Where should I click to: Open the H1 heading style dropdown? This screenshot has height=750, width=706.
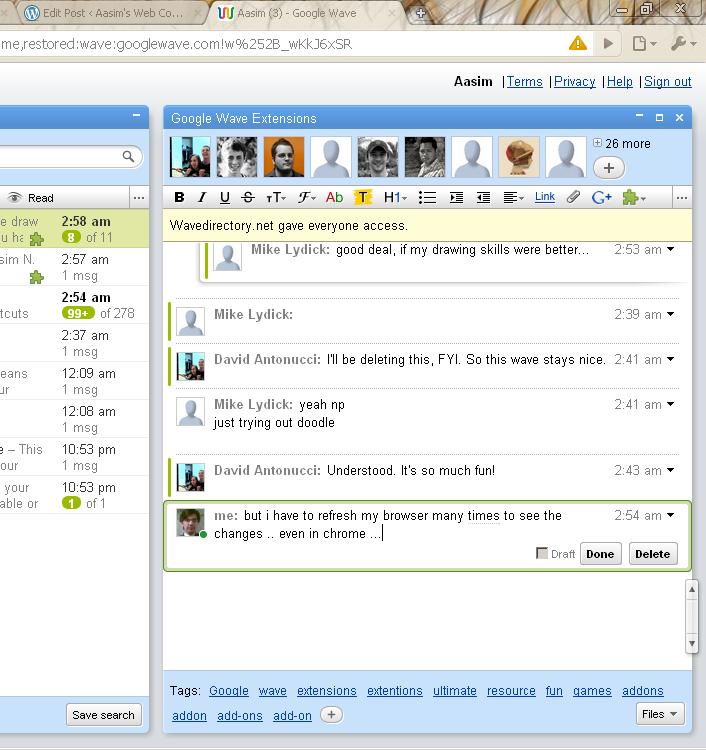[395, 197]
